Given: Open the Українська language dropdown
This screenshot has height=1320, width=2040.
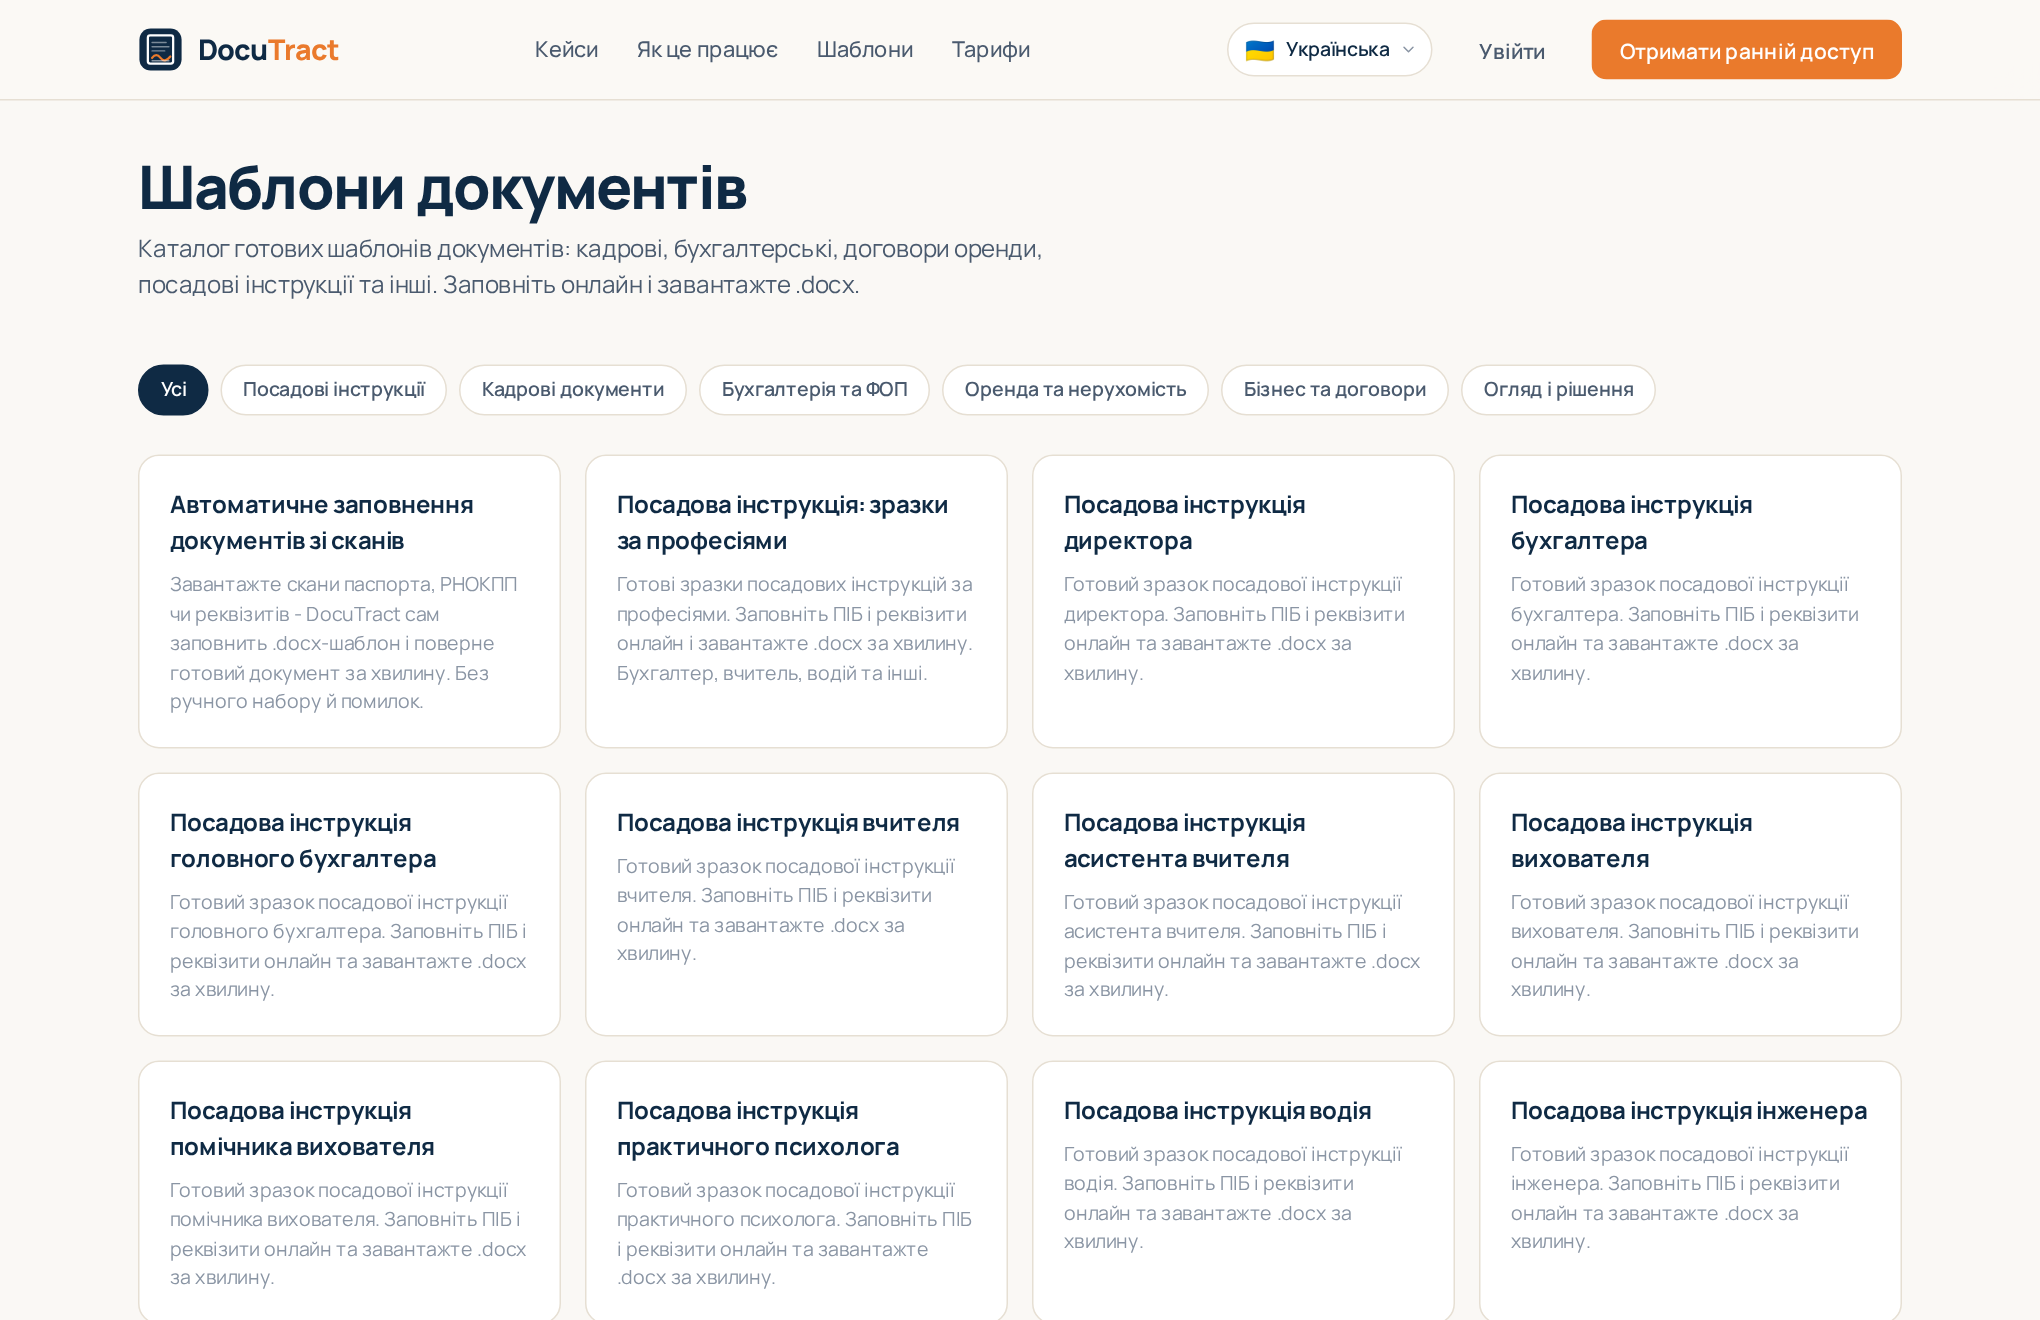Looking at the screenshot, I should (x=1329, y=50).
